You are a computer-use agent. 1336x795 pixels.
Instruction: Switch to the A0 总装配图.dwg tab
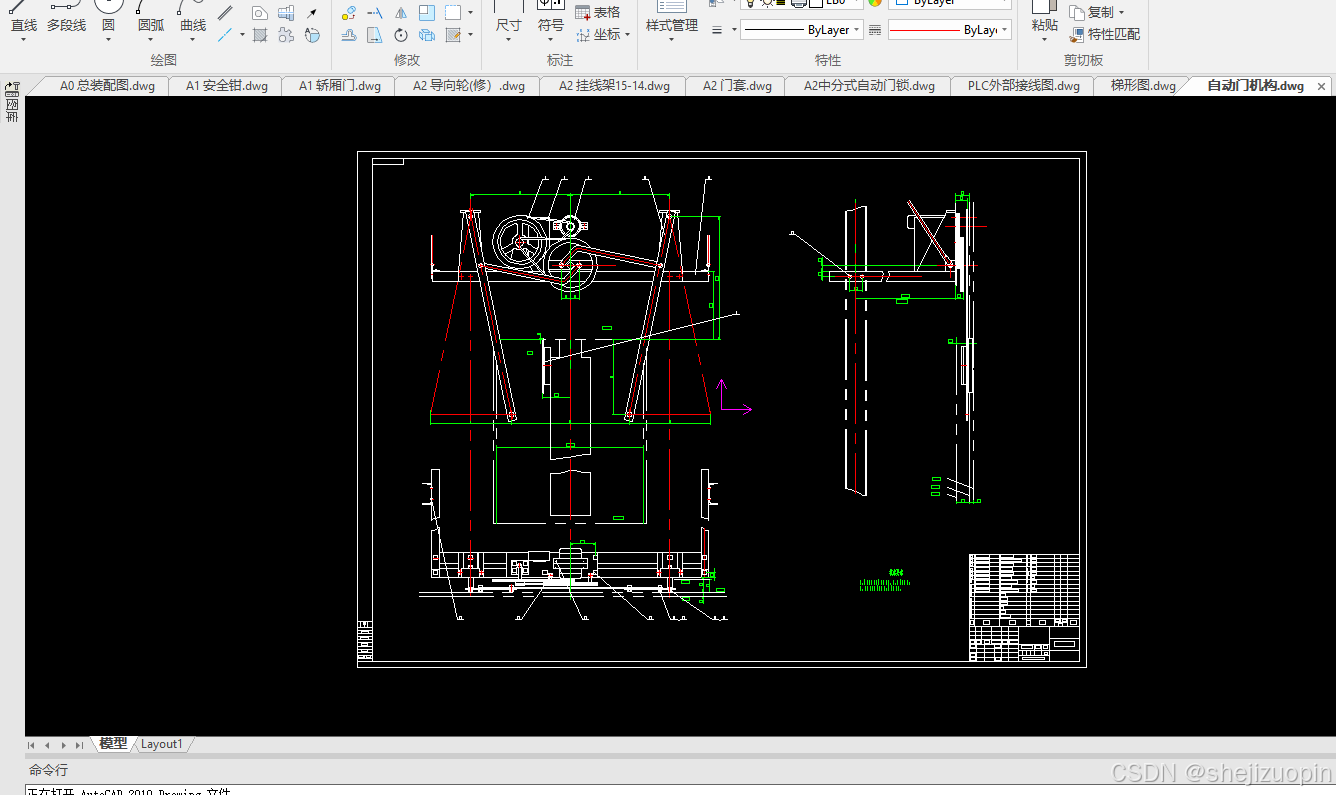click(x=107, y=86)
